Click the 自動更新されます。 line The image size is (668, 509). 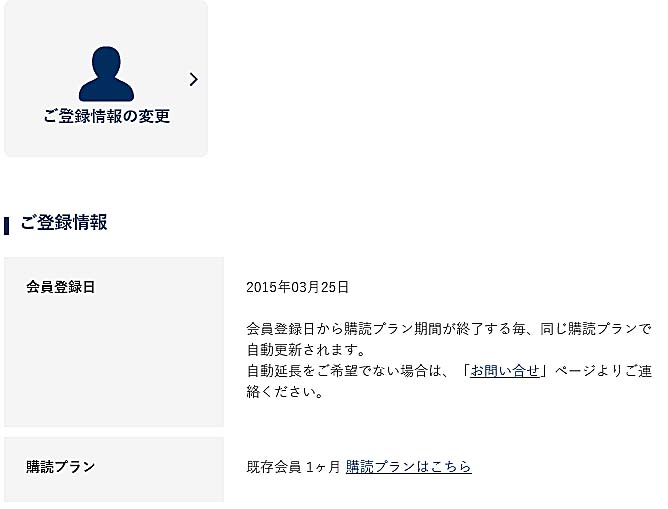(x=307, y=350)
